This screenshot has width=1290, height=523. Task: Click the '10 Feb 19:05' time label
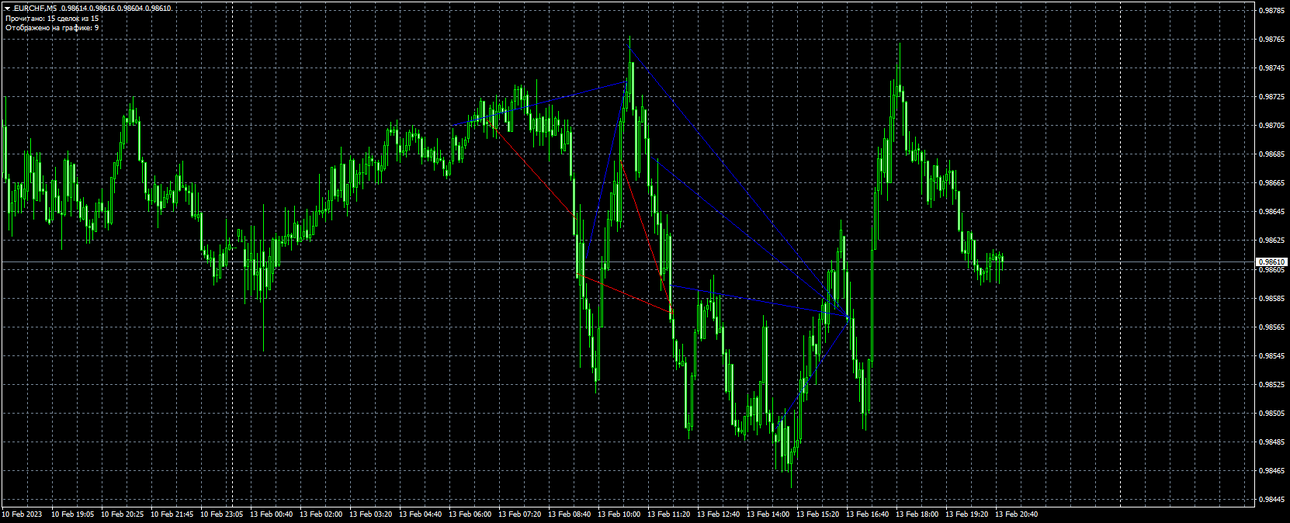pos(72,514)
